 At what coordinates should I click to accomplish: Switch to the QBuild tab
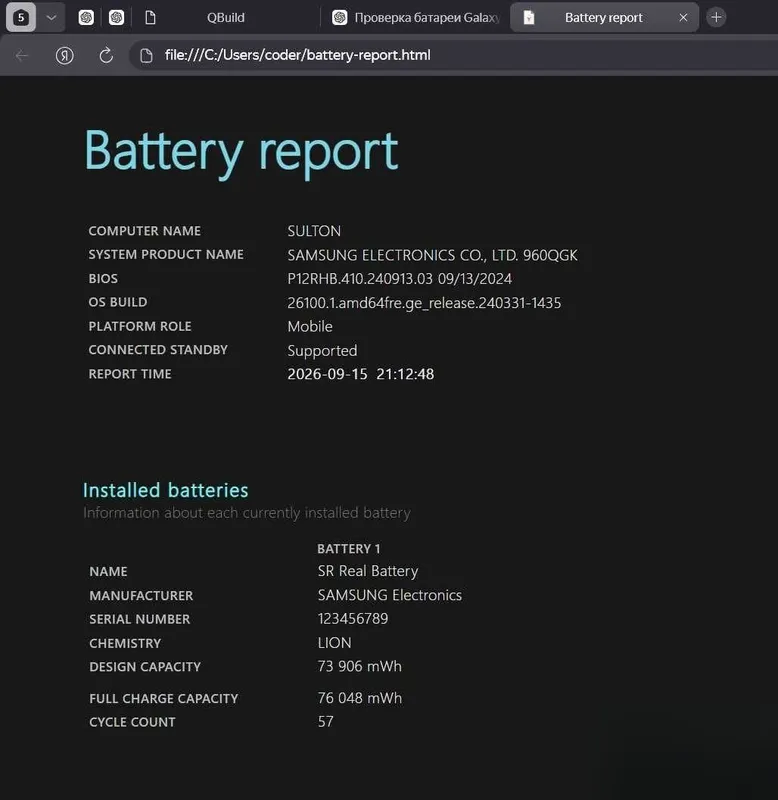[x=226, y=17]
